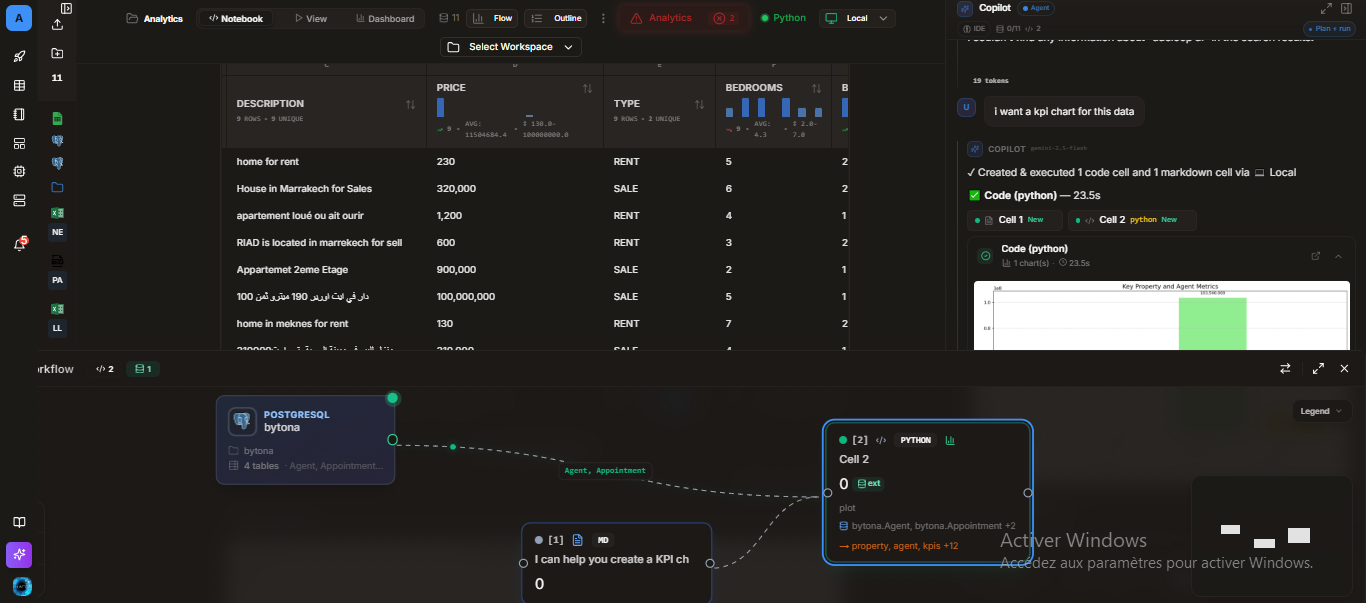1366x603 pixels.
Task: Click the red Analytics errors badge
Action: (x=683, y=18)
